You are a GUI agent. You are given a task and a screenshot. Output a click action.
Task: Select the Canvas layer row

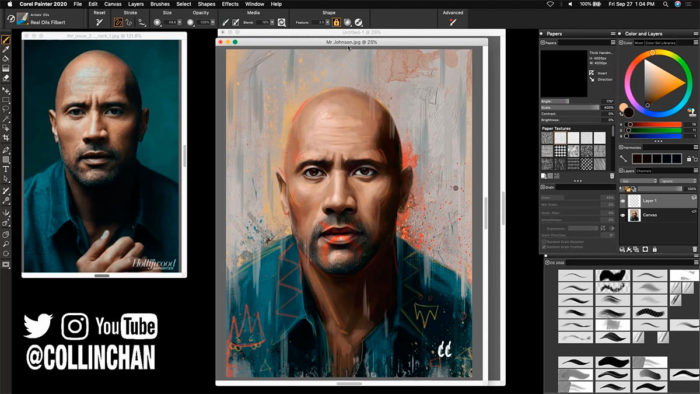point(658,216)
